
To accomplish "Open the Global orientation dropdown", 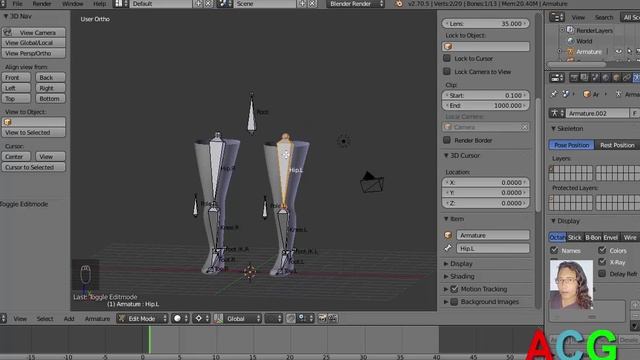I will click(x=243, y=318).
